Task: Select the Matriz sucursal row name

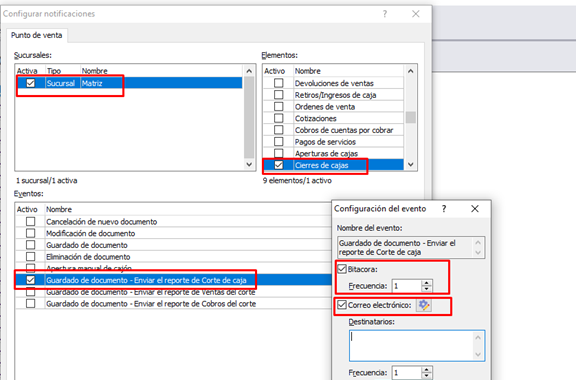Action: point(92,83)
